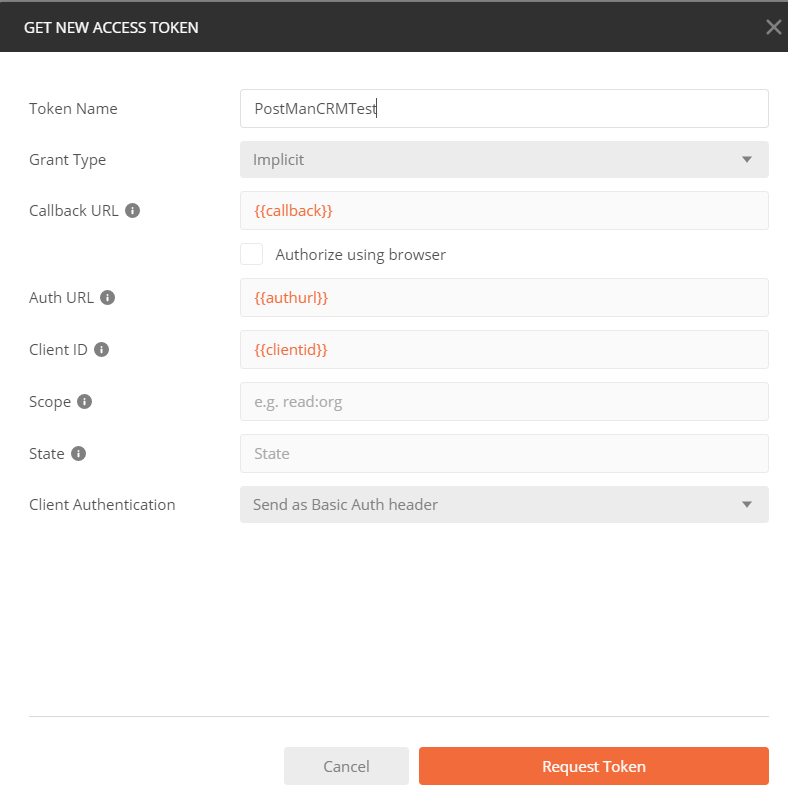
Task: Open the Grant Type dropdown
Action: (503, 160)
